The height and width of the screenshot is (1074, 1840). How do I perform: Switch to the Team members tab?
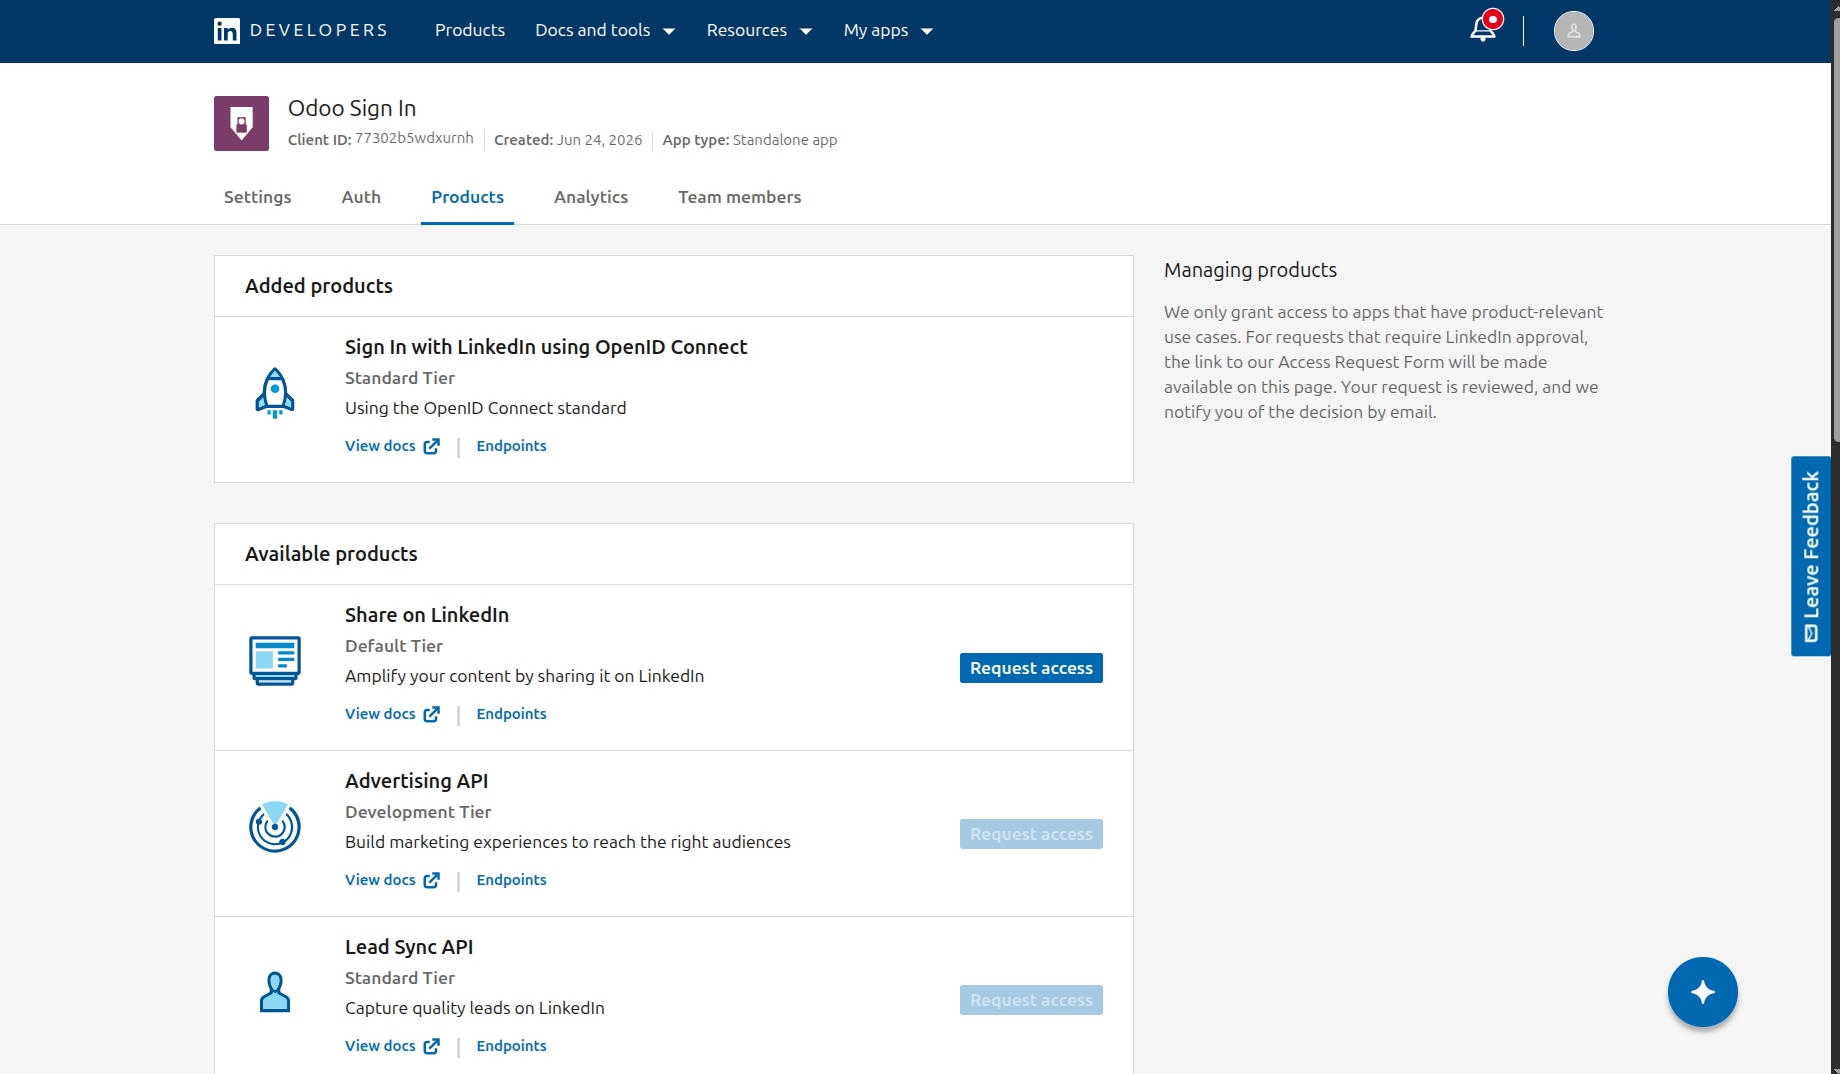click(740, 197)
